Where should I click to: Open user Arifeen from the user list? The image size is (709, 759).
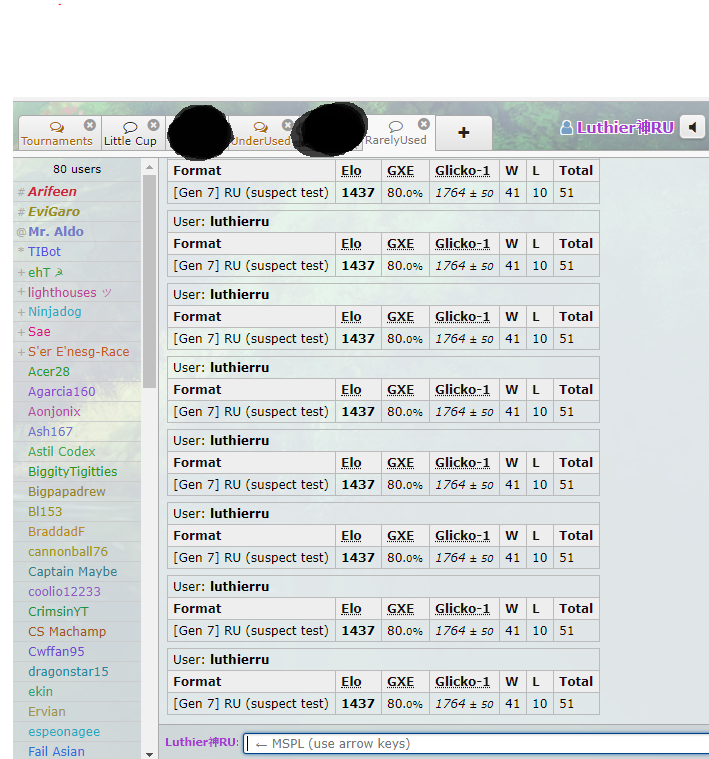(52, 191)
